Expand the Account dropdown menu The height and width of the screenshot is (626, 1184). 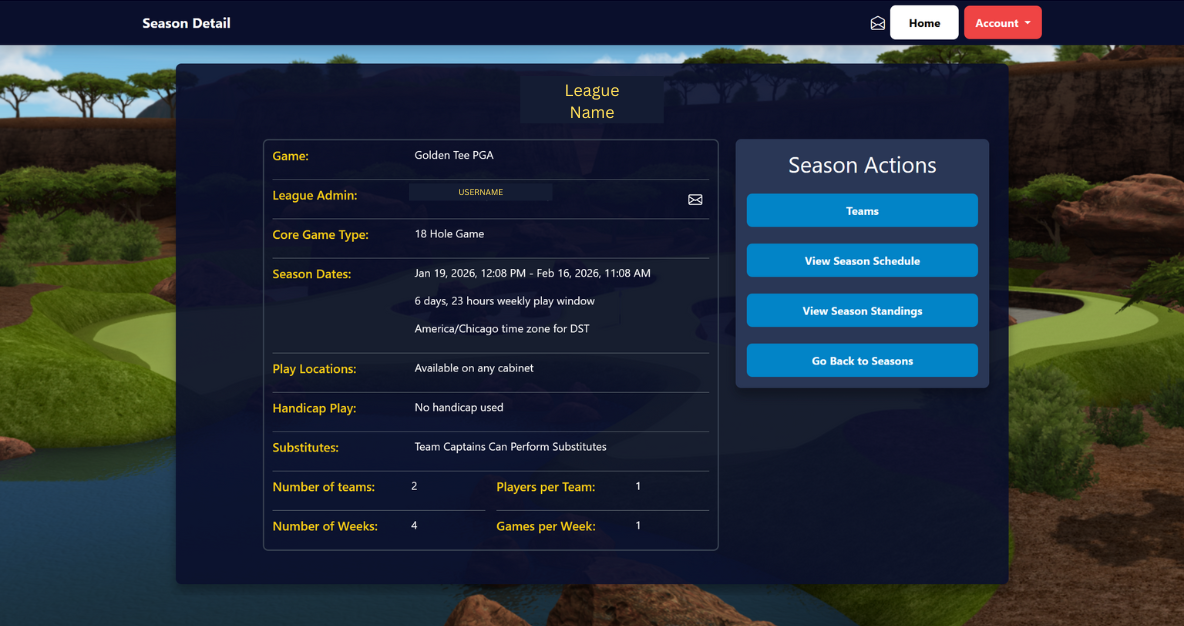coord(1002,23)
